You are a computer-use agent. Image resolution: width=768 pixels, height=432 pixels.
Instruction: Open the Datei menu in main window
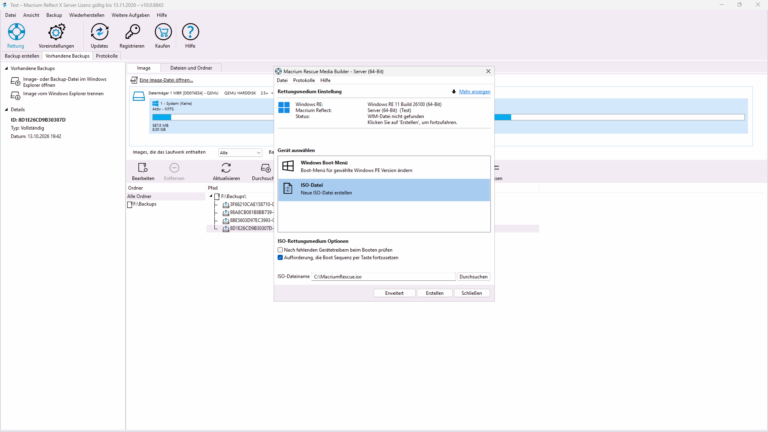click(10, 15)
